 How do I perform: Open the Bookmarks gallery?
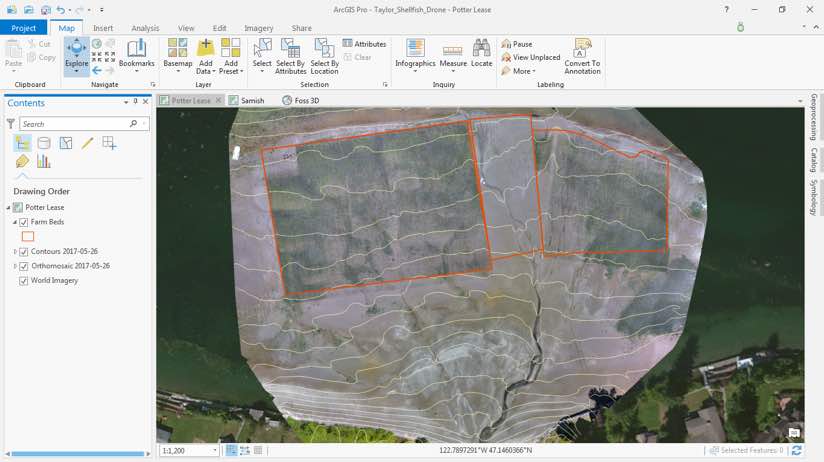pos(137,54)
